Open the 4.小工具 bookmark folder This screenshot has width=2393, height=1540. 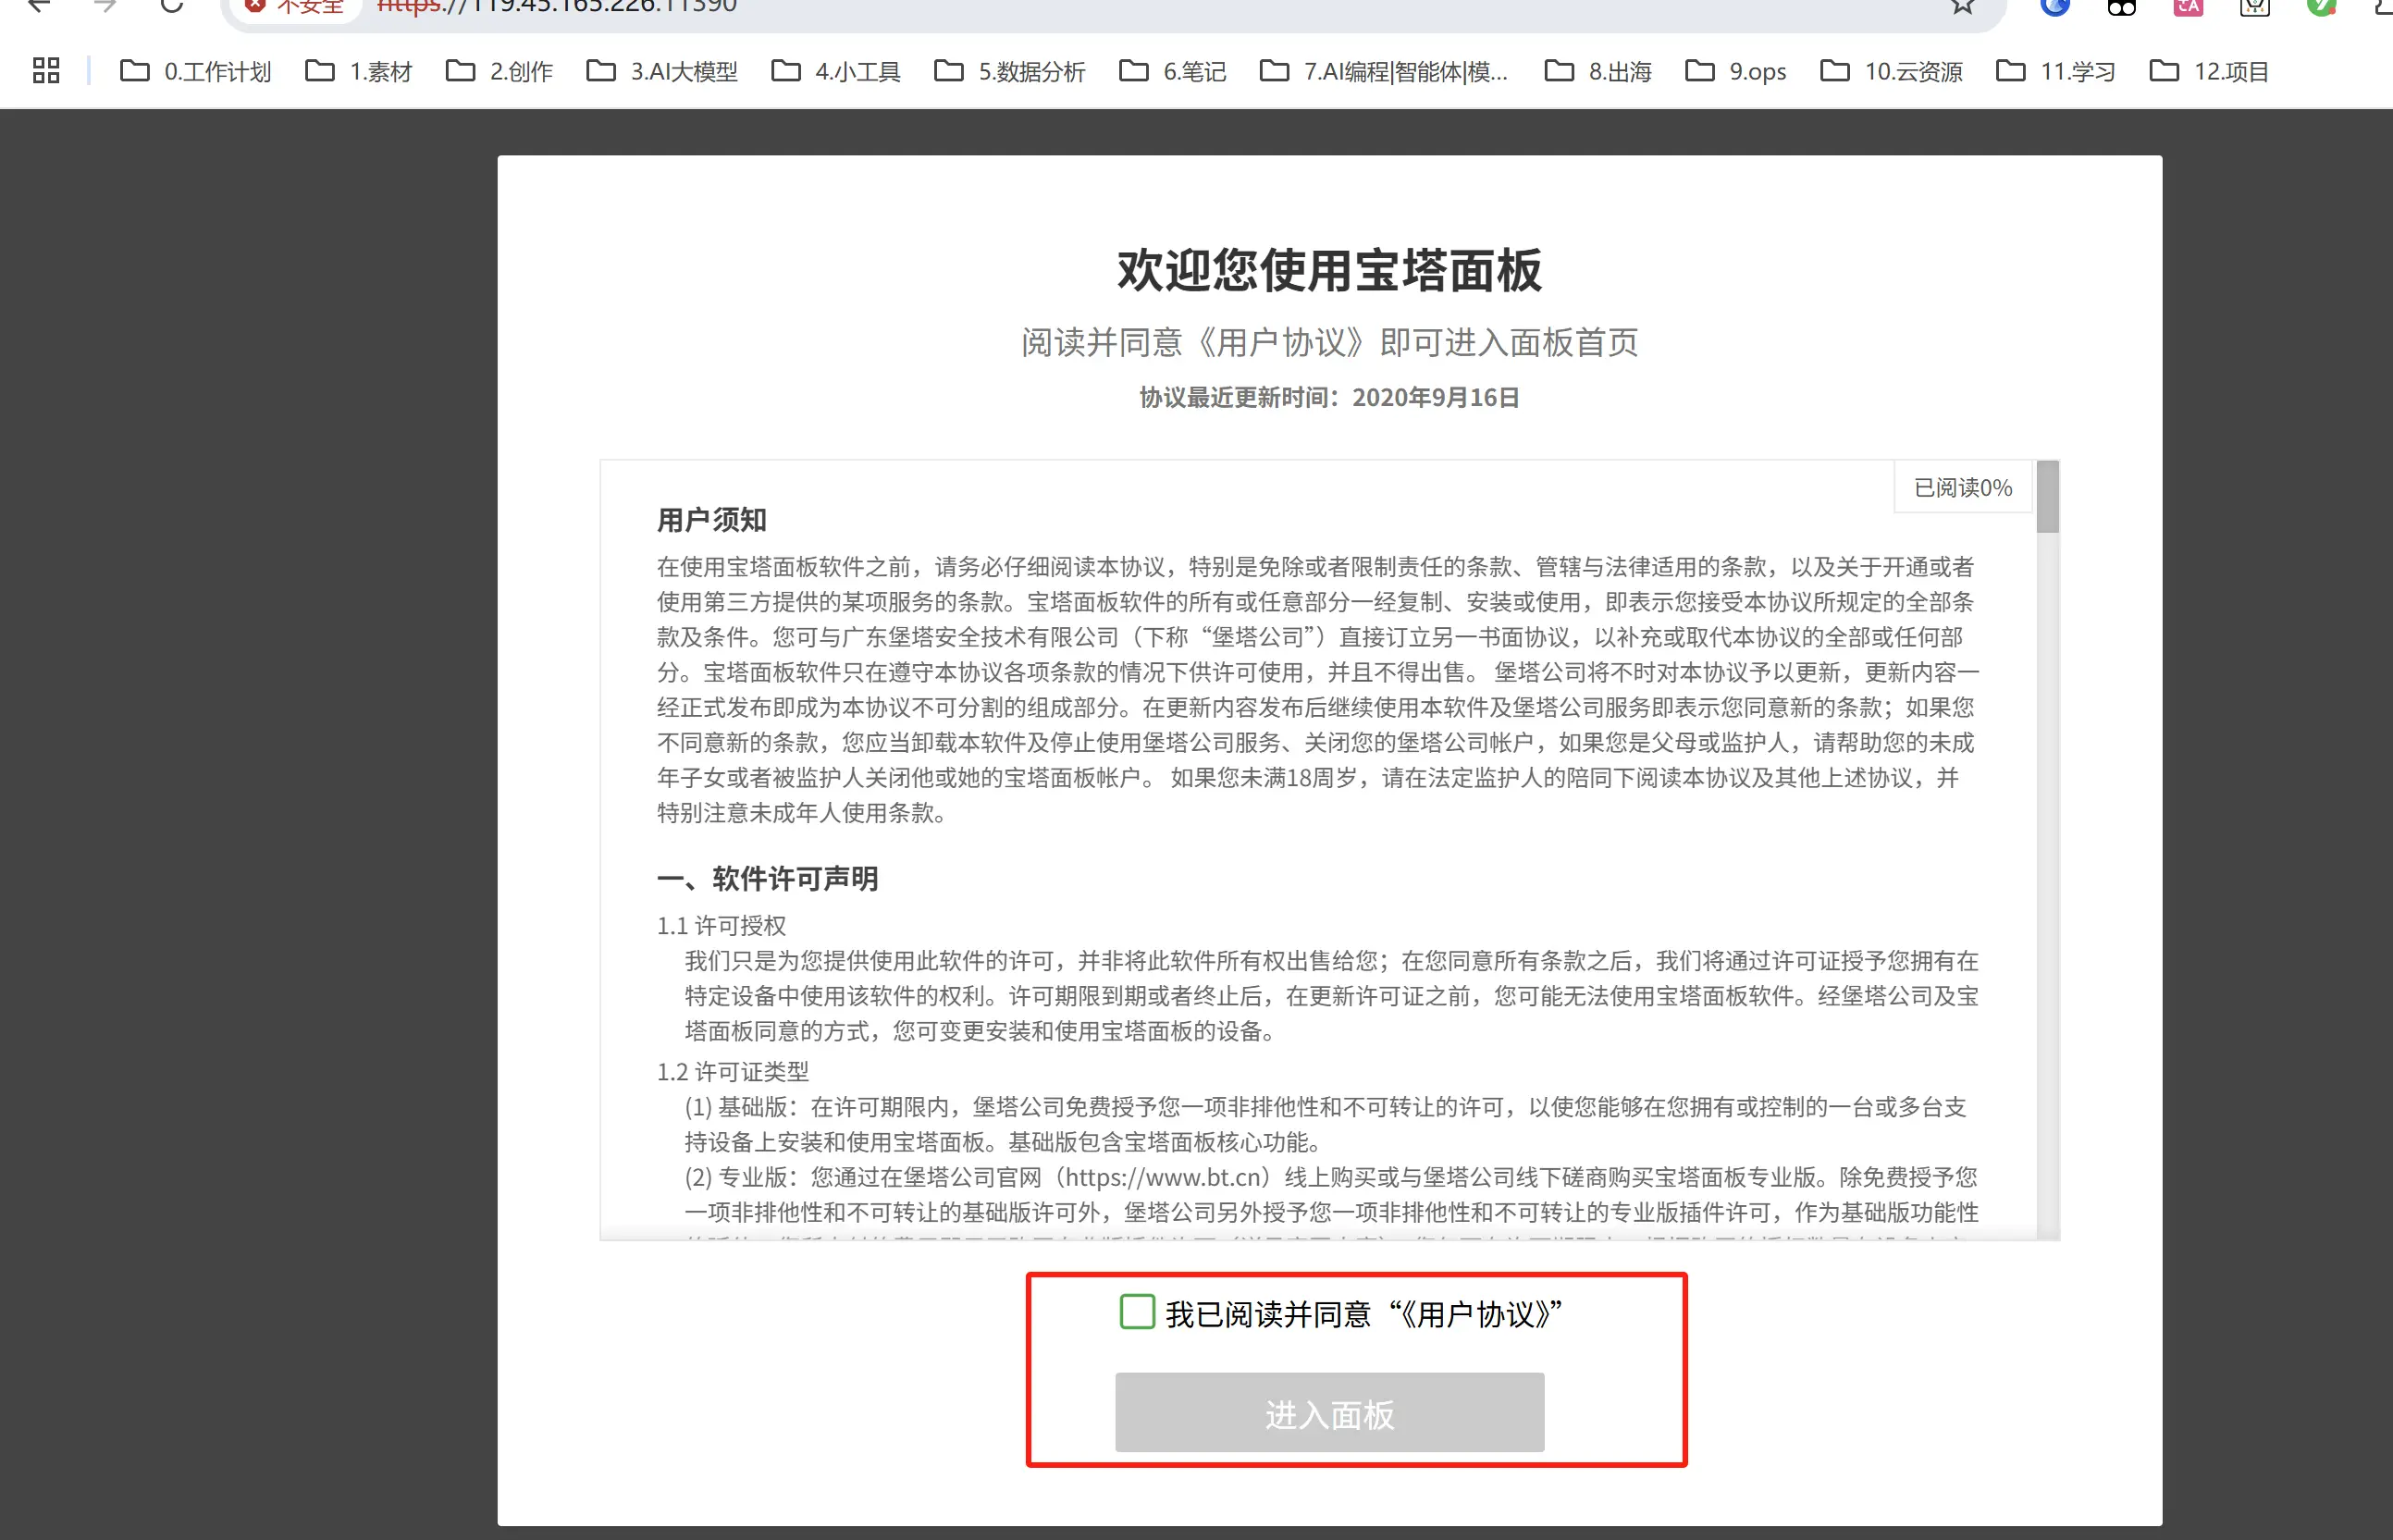pos(837,72)
